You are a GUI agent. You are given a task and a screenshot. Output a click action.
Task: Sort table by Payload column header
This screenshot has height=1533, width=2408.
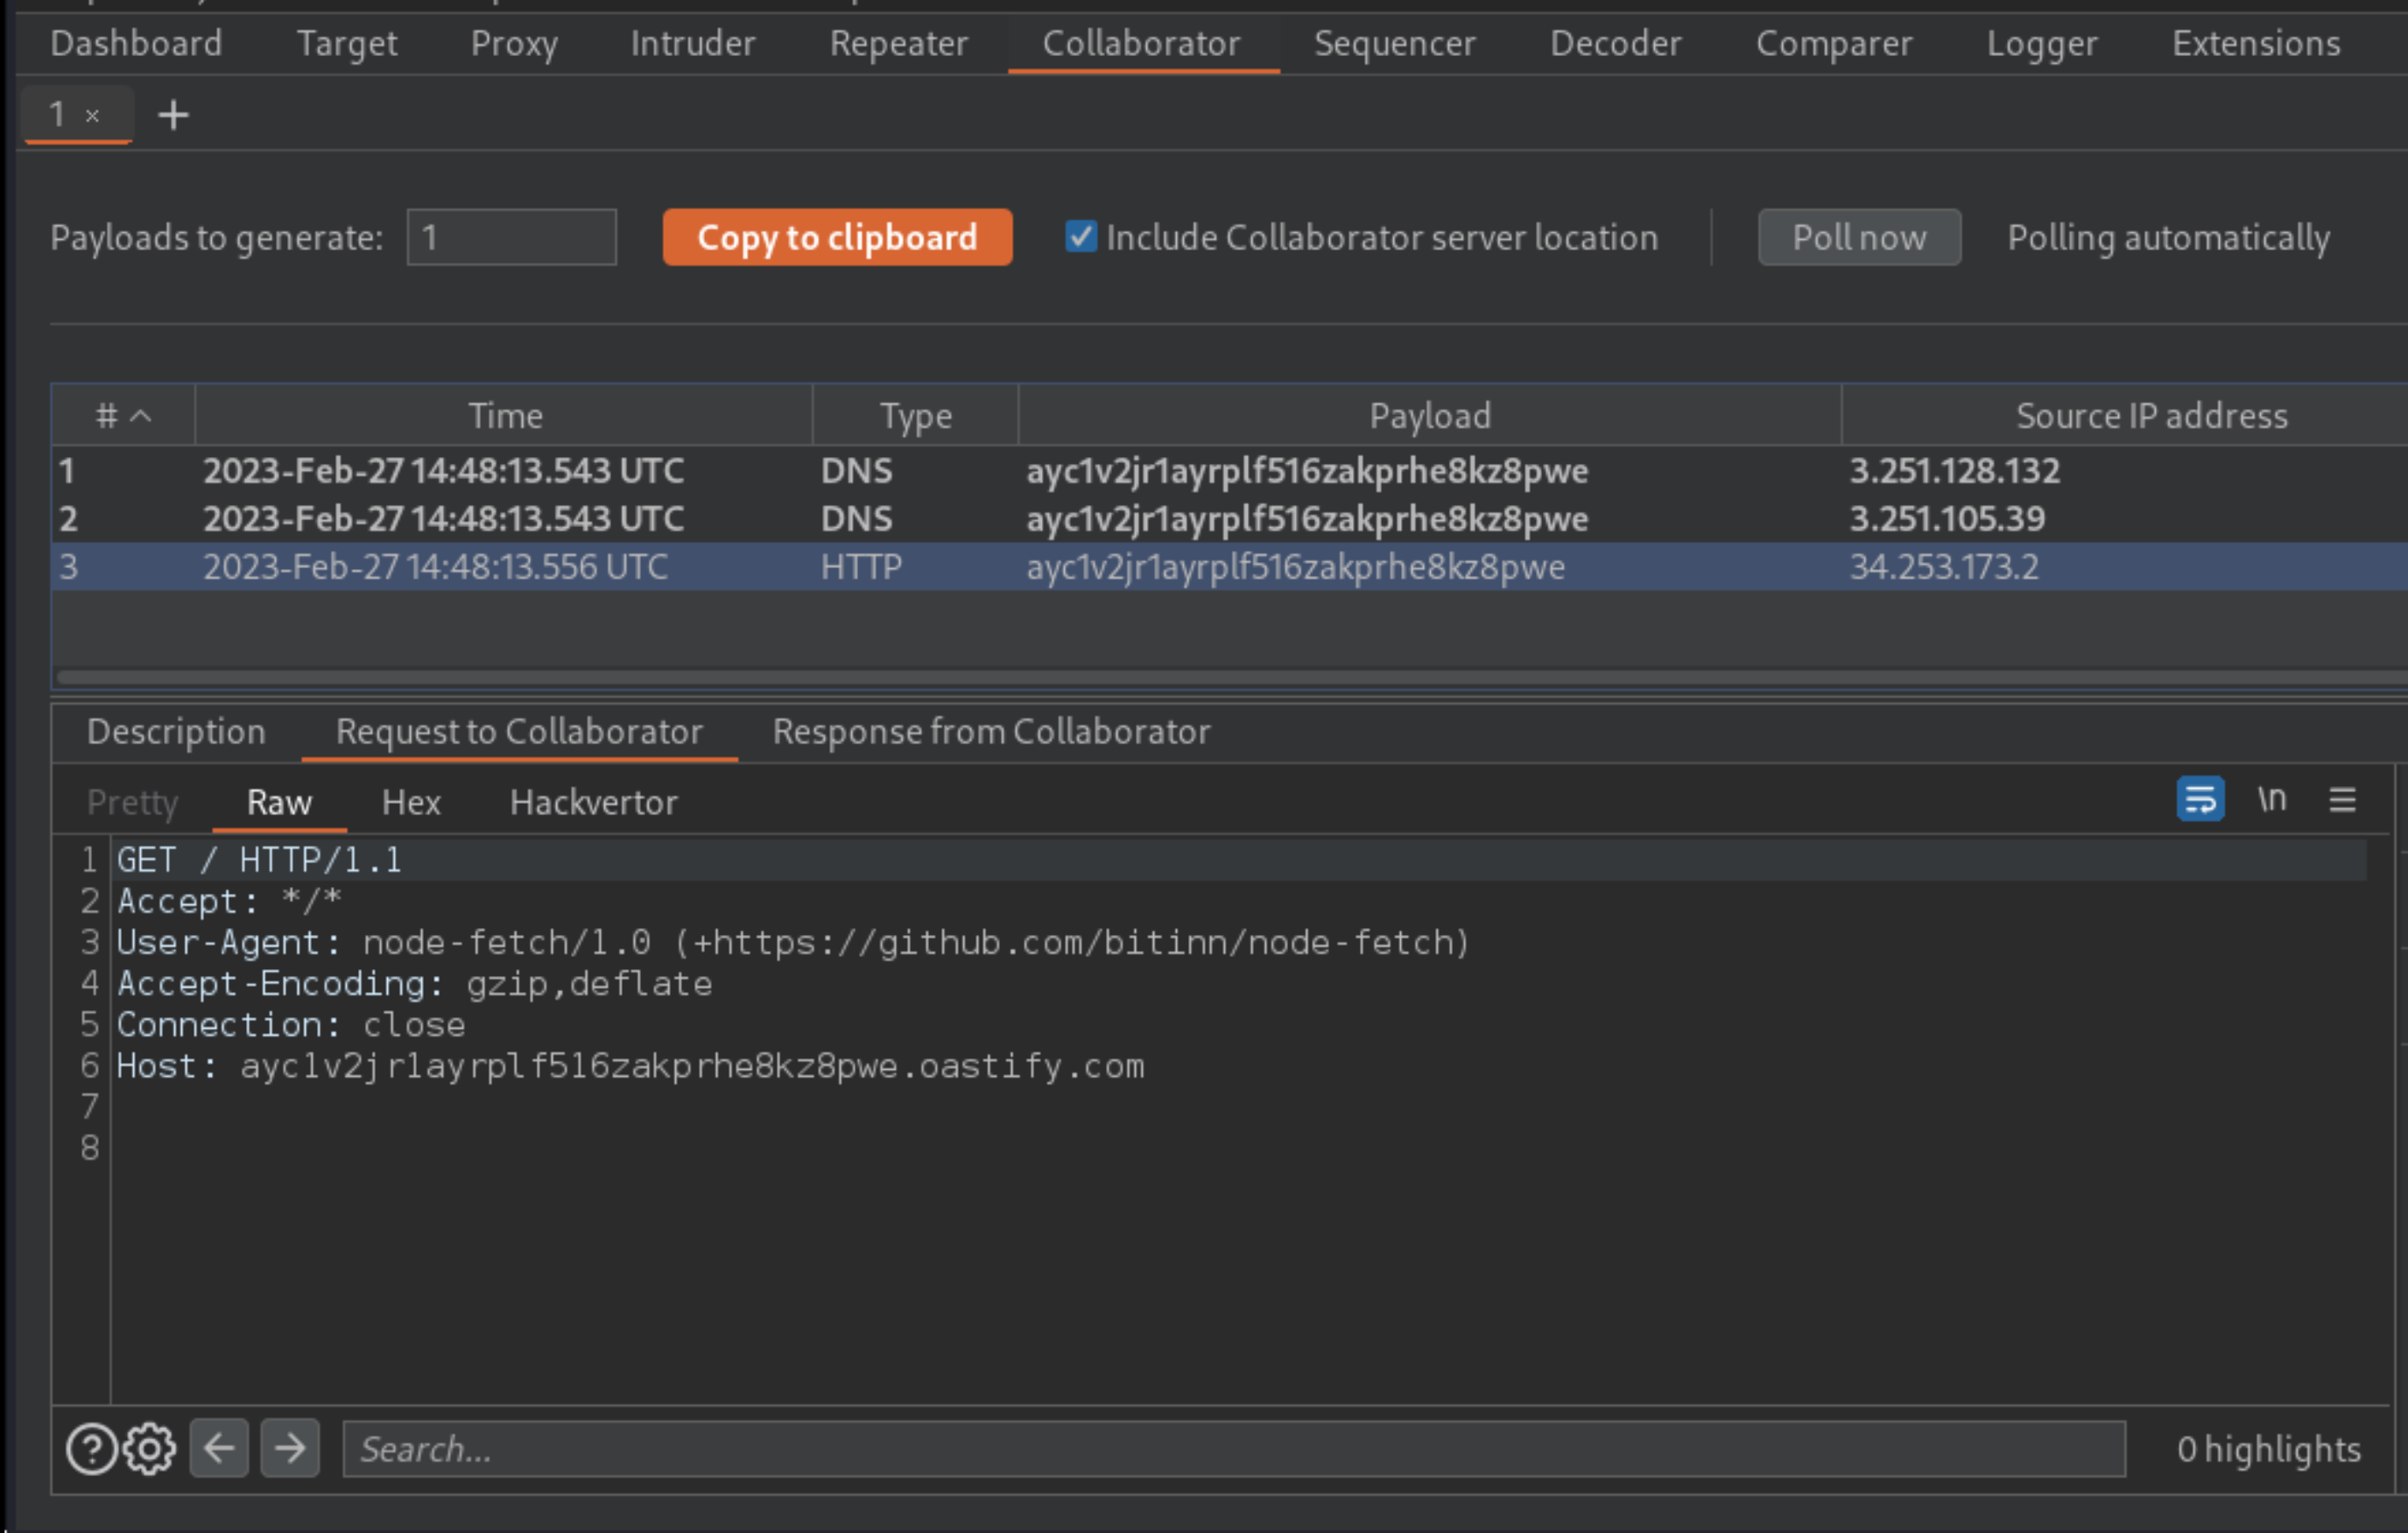tap(1430, 415)
